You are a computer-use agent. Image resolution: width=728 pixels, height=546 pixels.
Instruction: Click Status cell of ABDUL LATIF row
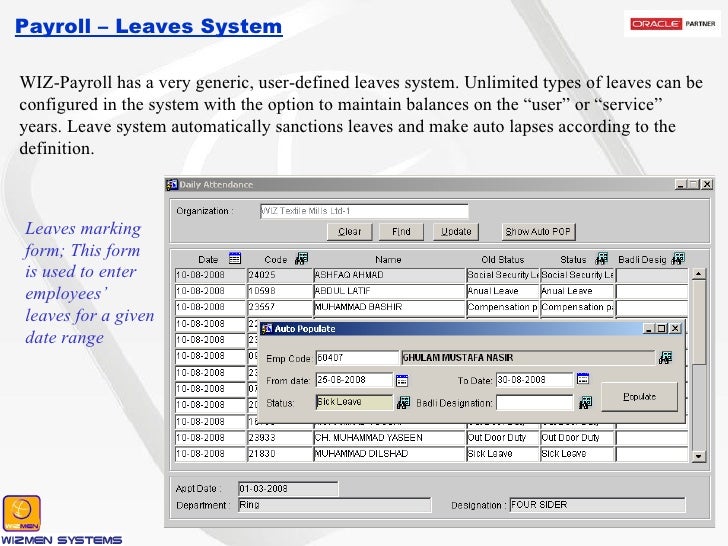click(x=577, y=291)
